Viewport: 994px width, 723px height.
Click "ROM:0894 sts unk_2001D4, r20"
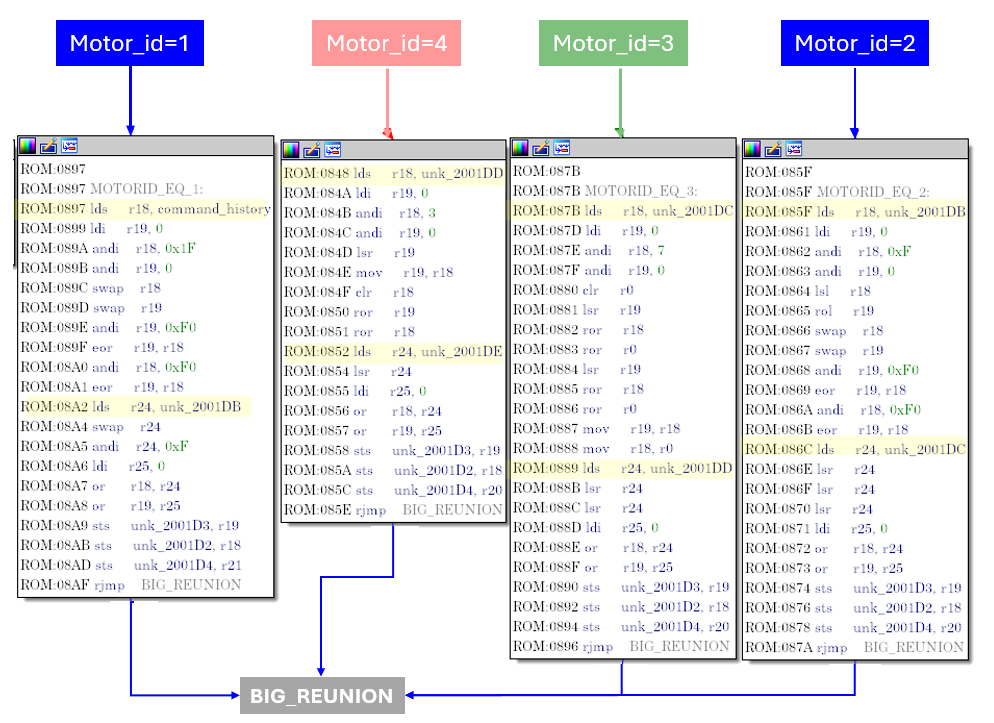pos(621,627)
